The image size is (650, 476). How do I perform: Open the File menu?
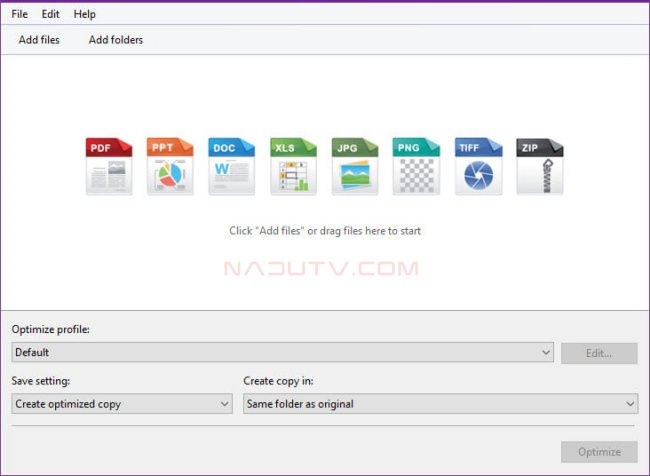pyautogui.click(x=19, y=14)
